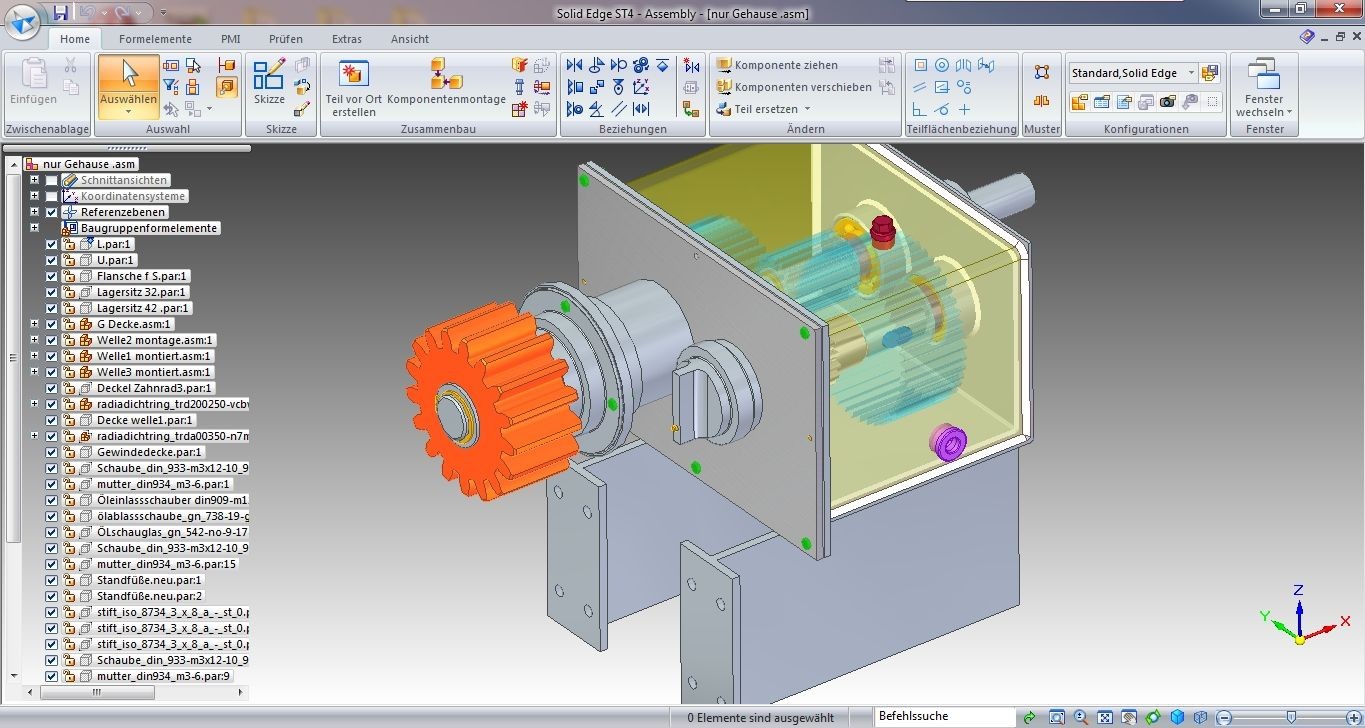Click the blue cube view icon in status bar
This screenshot has width=1365, height=728.
[x=1177, y=717]
